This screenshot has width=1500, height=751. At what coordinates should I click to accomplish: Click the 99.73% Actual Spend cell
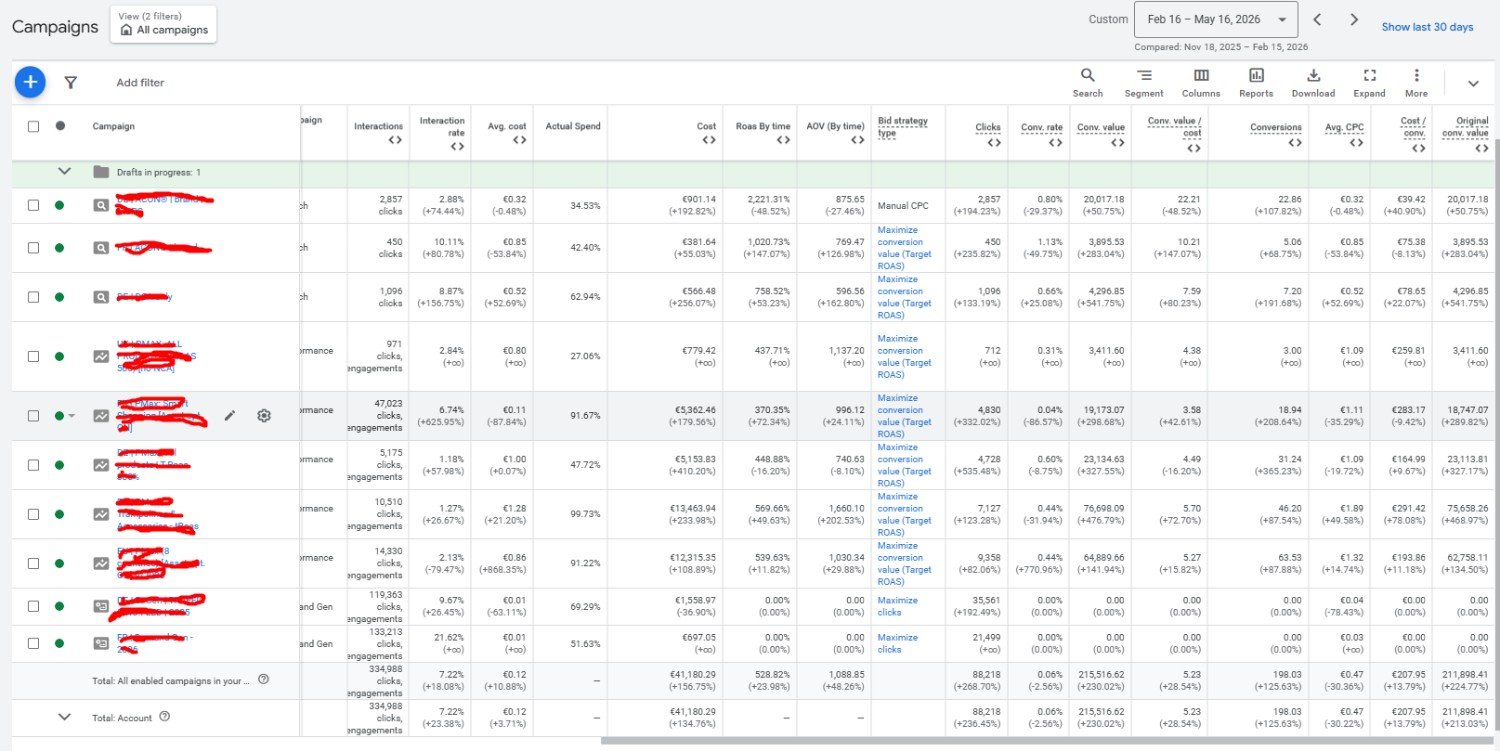tap(584, 514)
